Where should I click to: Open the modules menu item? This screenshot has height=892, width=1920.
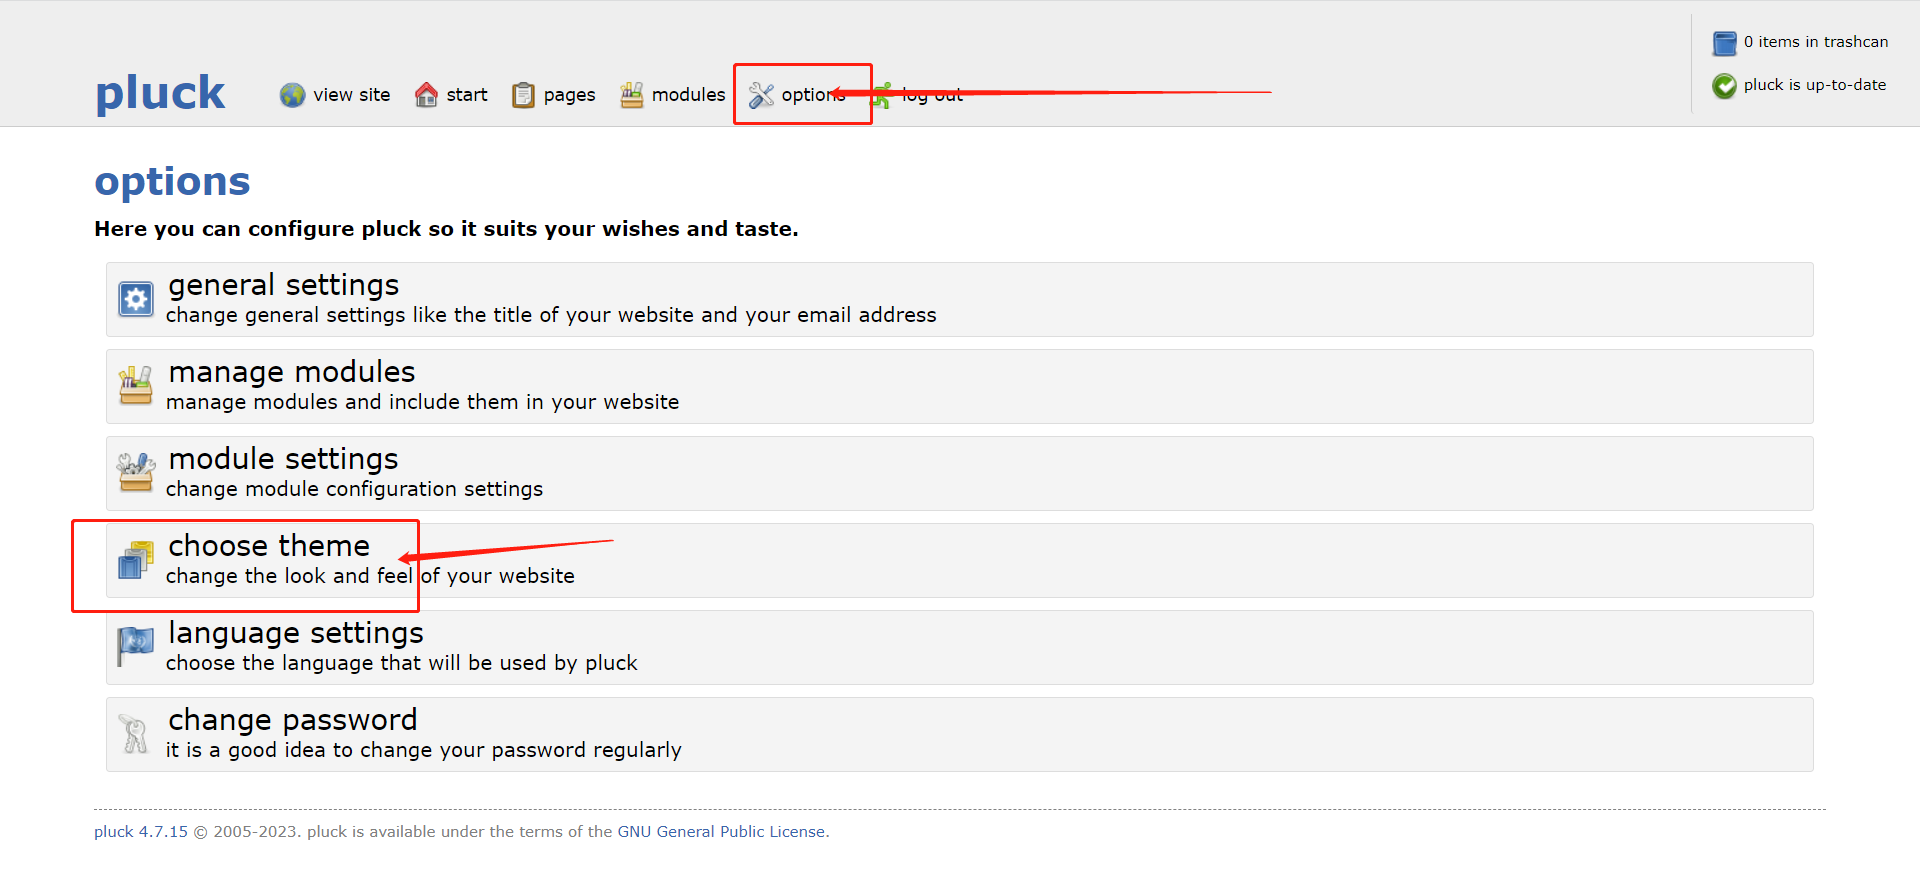tap(688, 95)
